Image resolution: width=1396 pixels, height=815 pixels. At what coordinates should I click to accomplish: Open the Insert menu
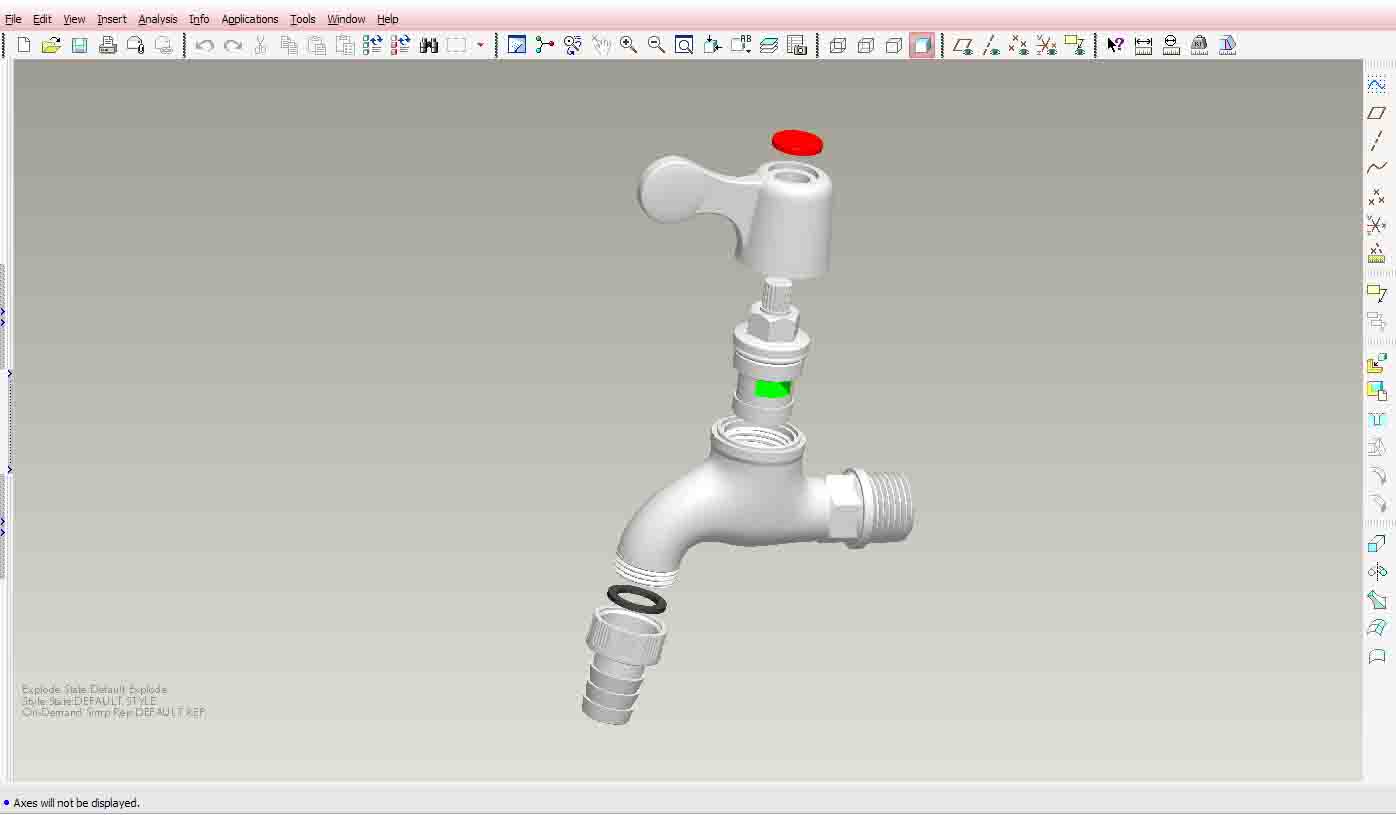point(112,19)
